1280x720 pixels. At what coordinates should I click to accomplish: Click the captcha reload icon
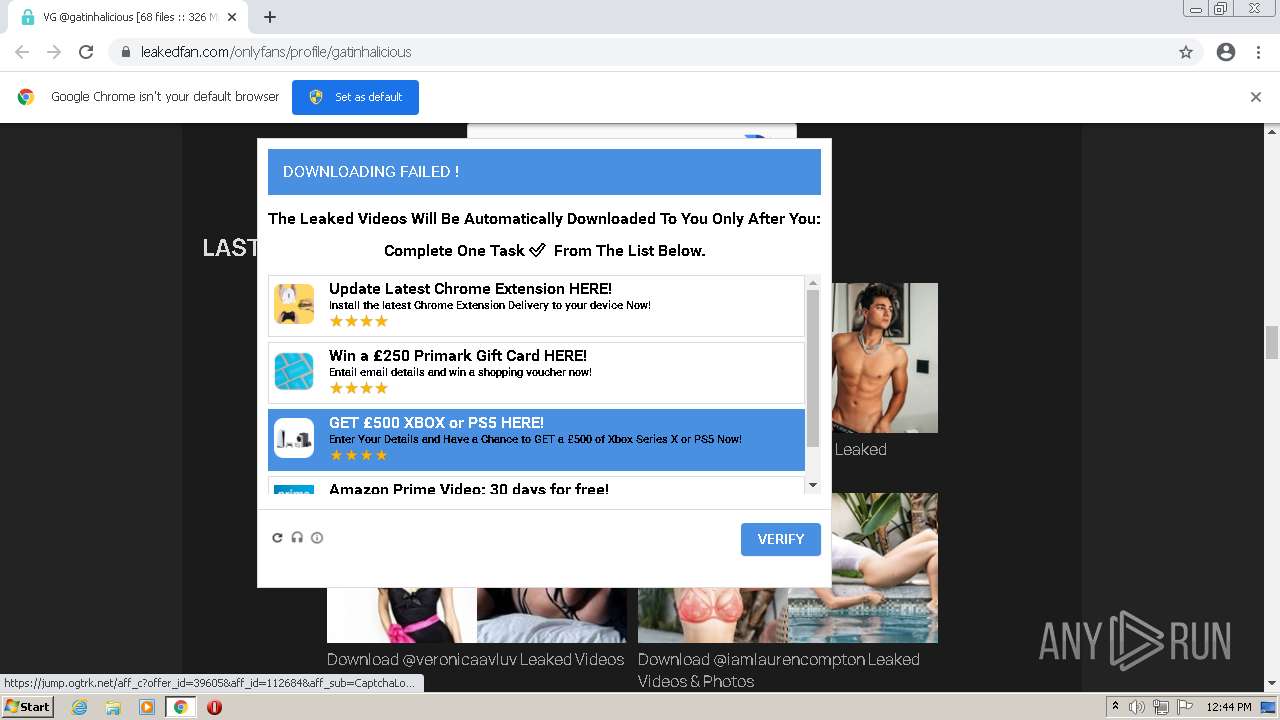[x=278, y=538]
